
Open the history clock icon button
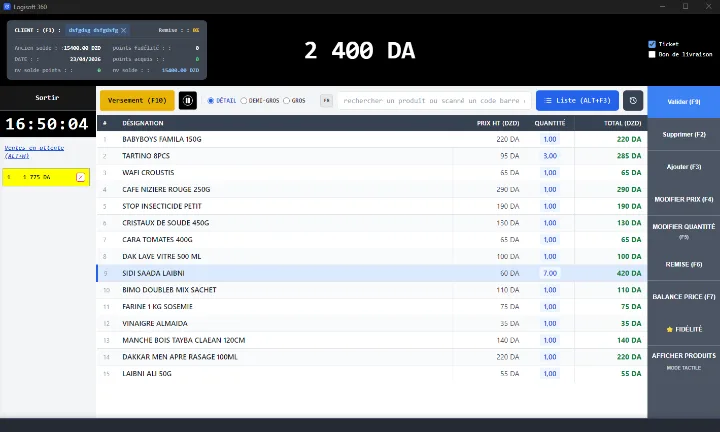pyautogui.click(x=633, y=101)
